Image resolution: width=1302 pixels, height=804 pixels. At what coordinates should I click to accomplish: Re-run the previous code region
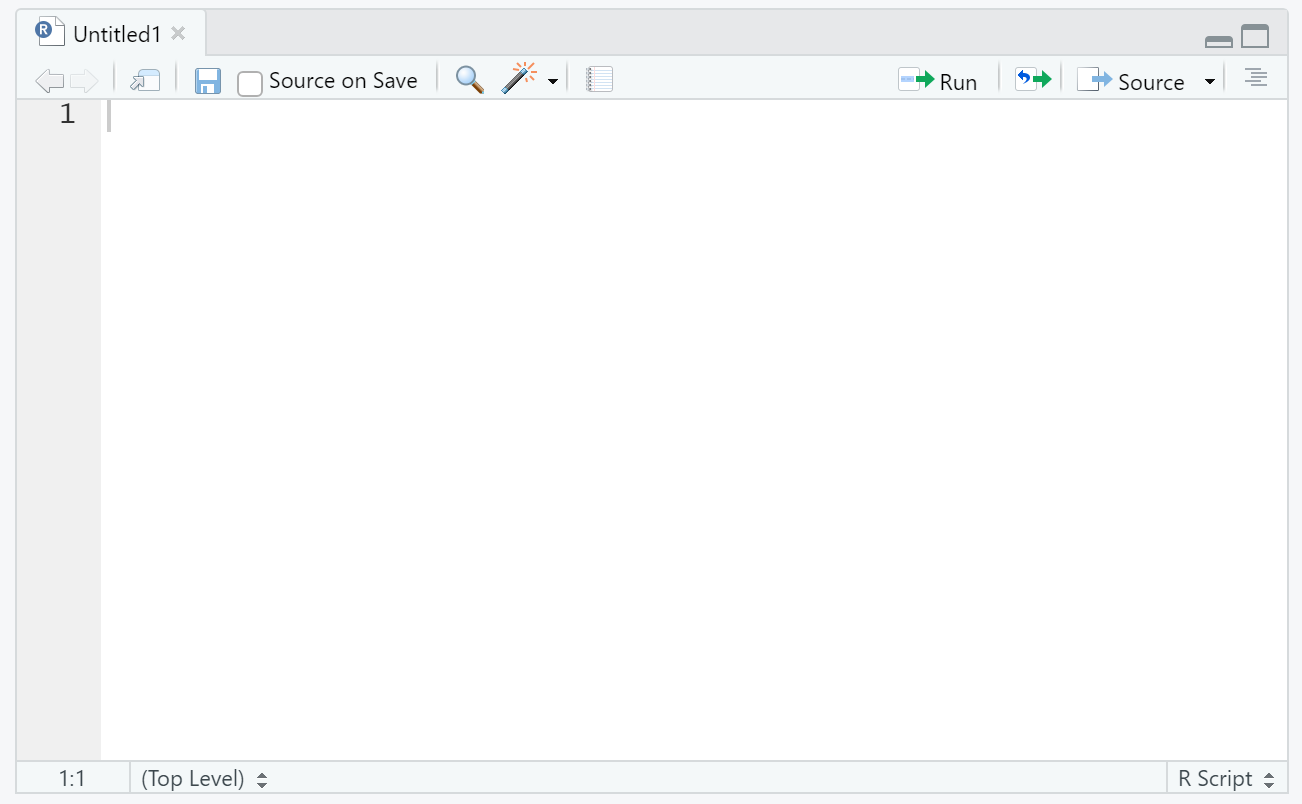pyautogui.click(x=1033, y=80)
